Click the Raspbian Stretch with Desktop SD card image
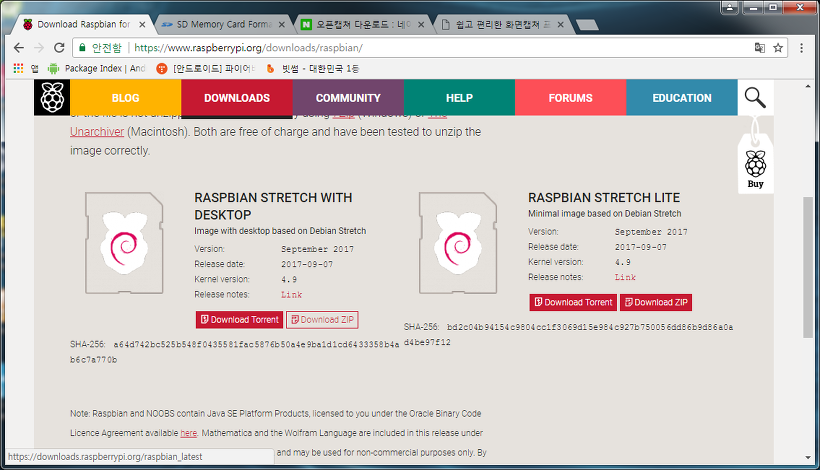 pos(124,243)
